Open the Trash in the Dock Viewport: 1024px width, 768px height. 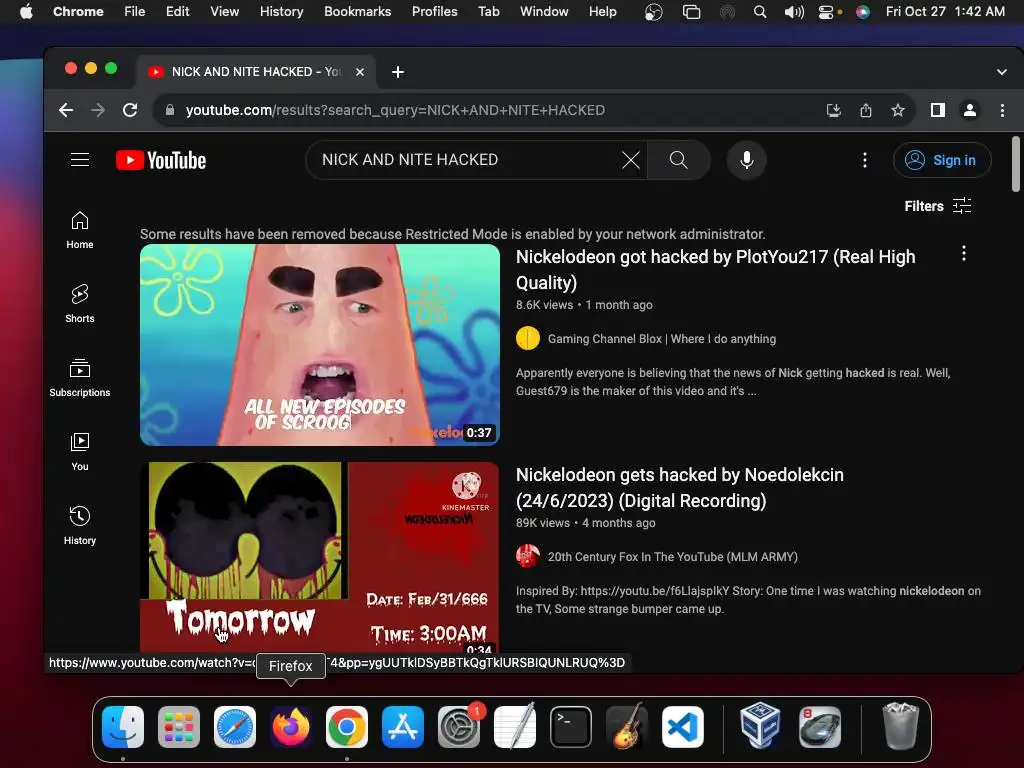click(901, 727)
